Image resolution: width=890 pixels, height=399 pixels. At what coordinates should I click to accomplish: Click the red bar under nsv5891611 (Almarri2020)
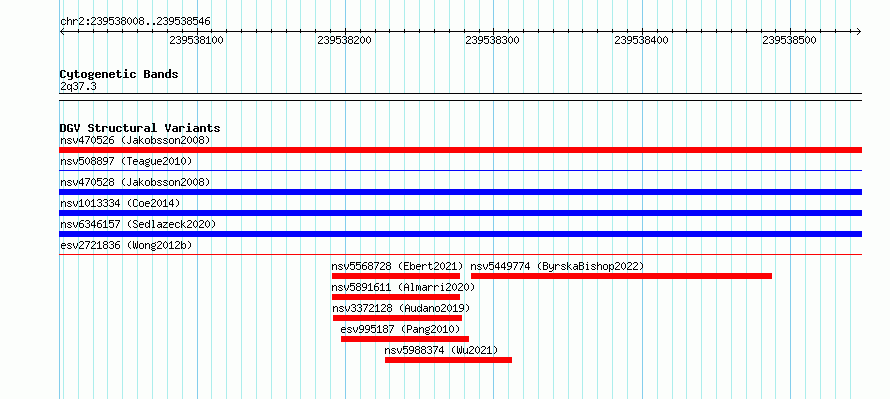point(396,297)
